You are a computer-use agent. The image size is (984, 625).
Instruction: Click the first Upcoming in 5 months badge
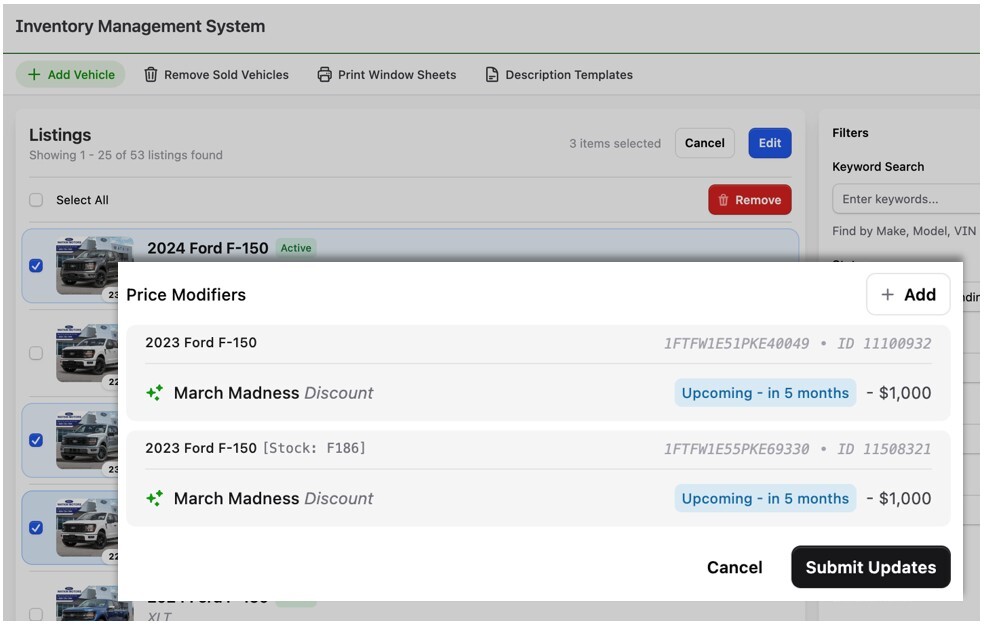(764, 393)
